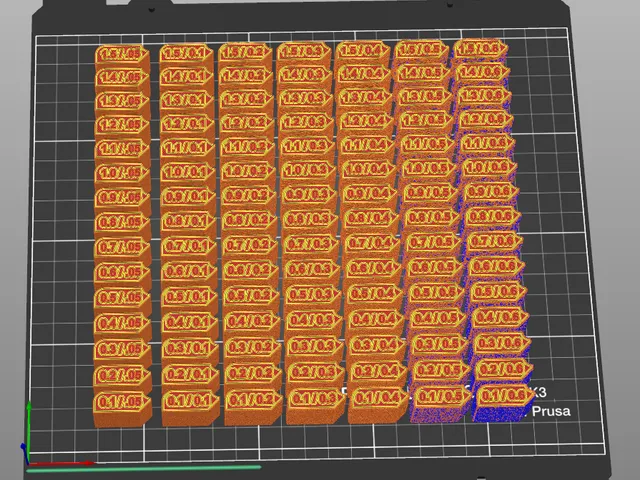Choose the 1.1 / .05 block

coord(122,149)
